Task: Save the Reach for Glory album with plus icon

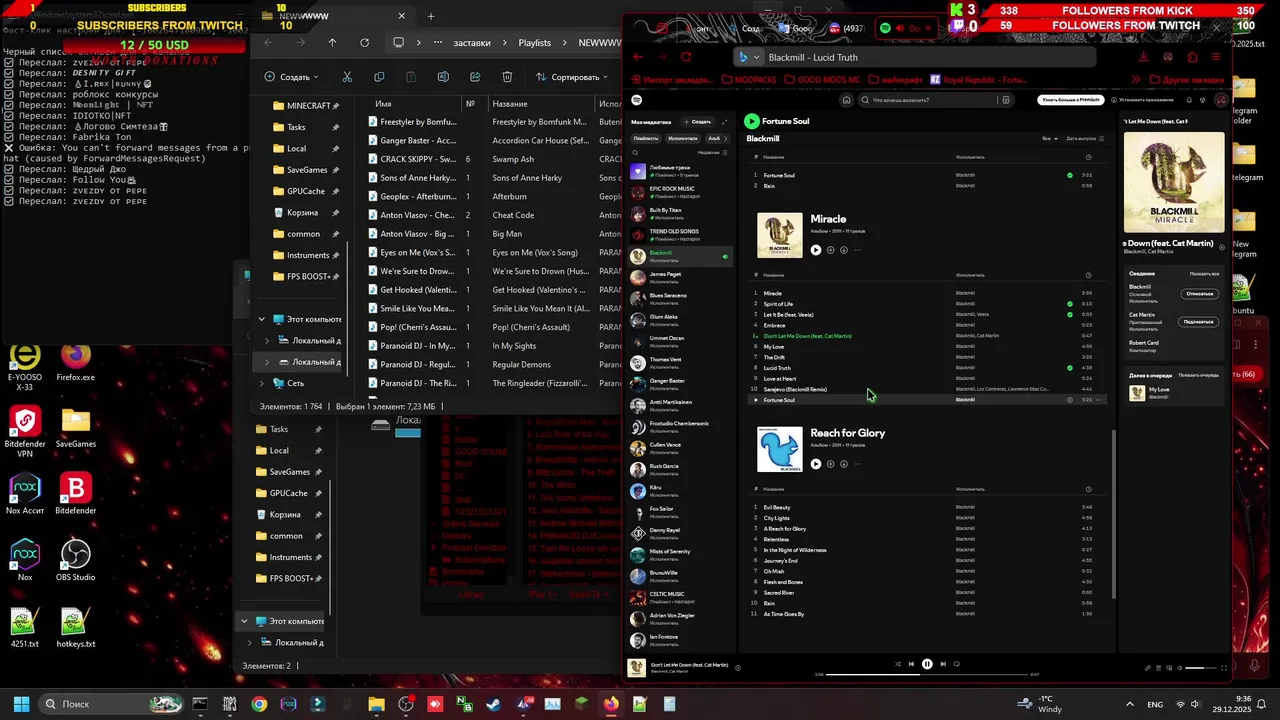Action: click(x=830, y=464)
